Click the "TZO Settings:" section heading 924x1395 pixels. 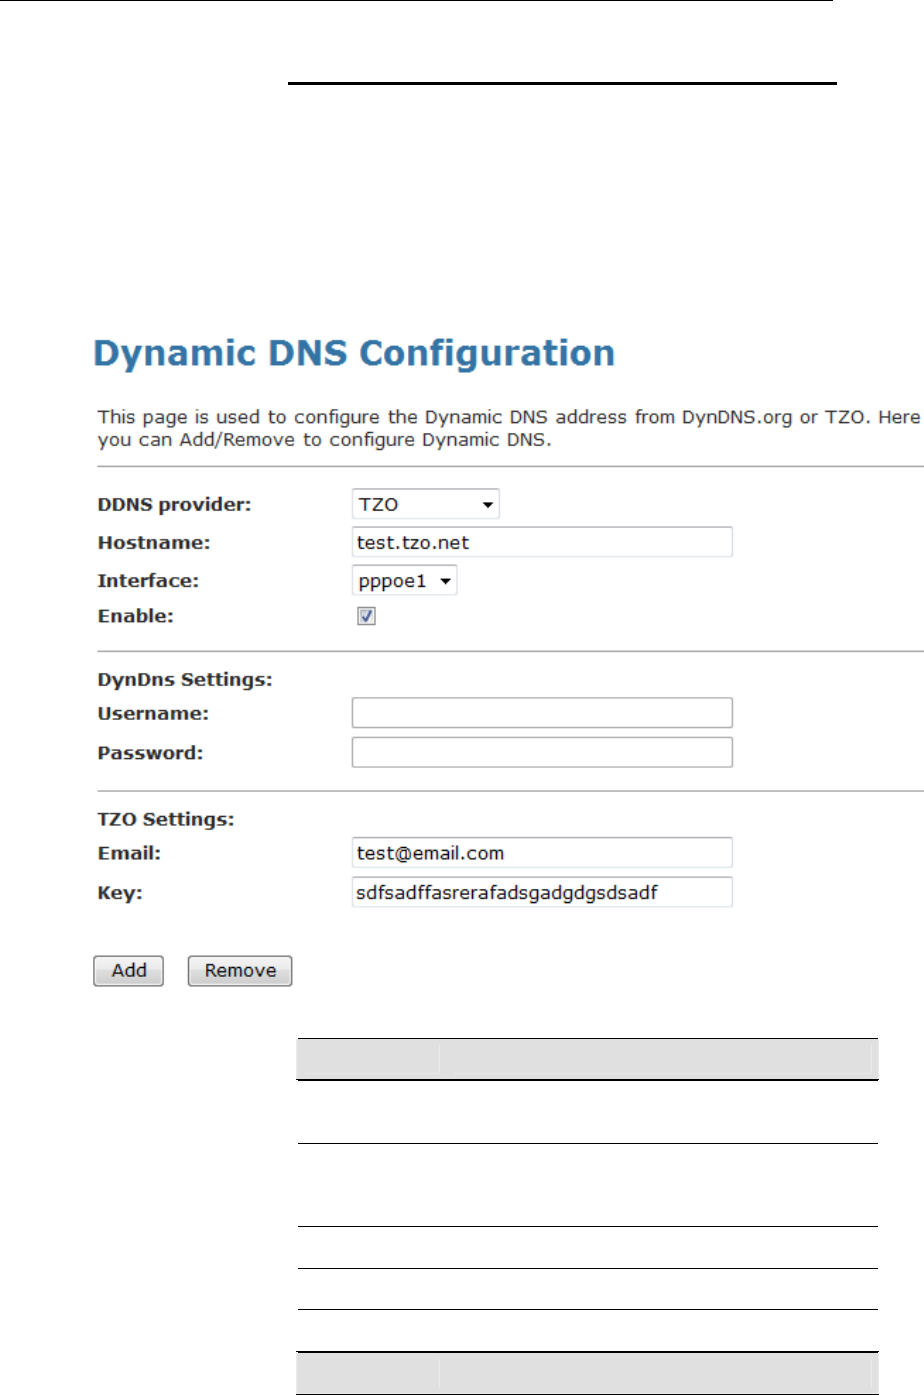166,819
